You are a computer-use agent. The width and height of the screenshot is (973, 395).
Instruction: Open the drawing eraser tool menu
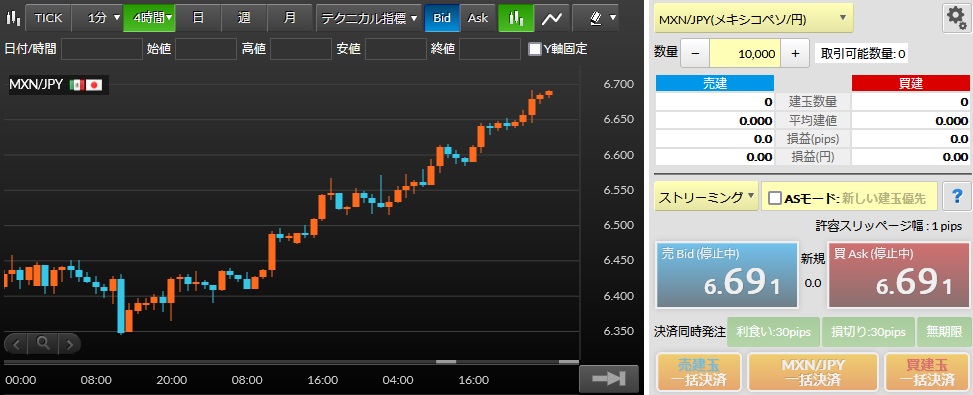click(596, 18)
